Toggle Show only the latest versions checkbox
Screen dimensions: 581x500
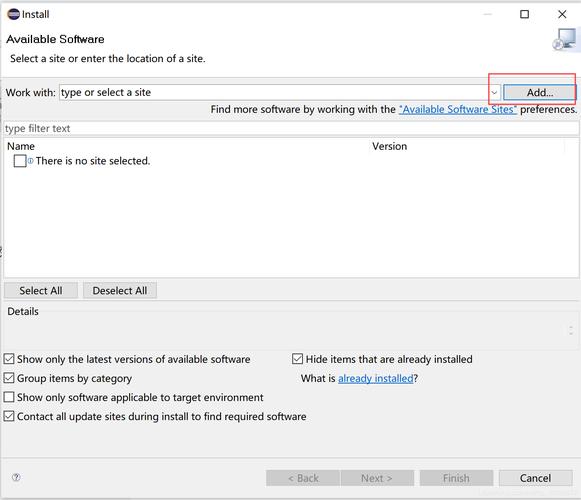[9, 359]
